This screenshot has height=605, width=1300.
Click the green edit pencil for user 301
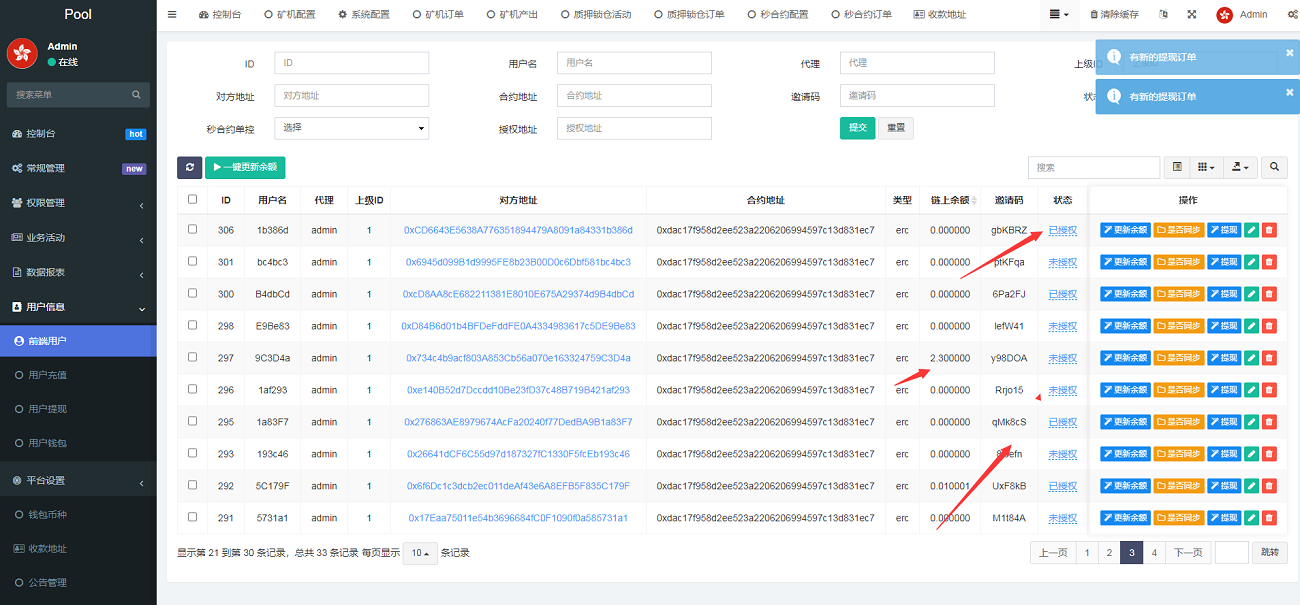pyautogui.click(x=1250, y=262)
